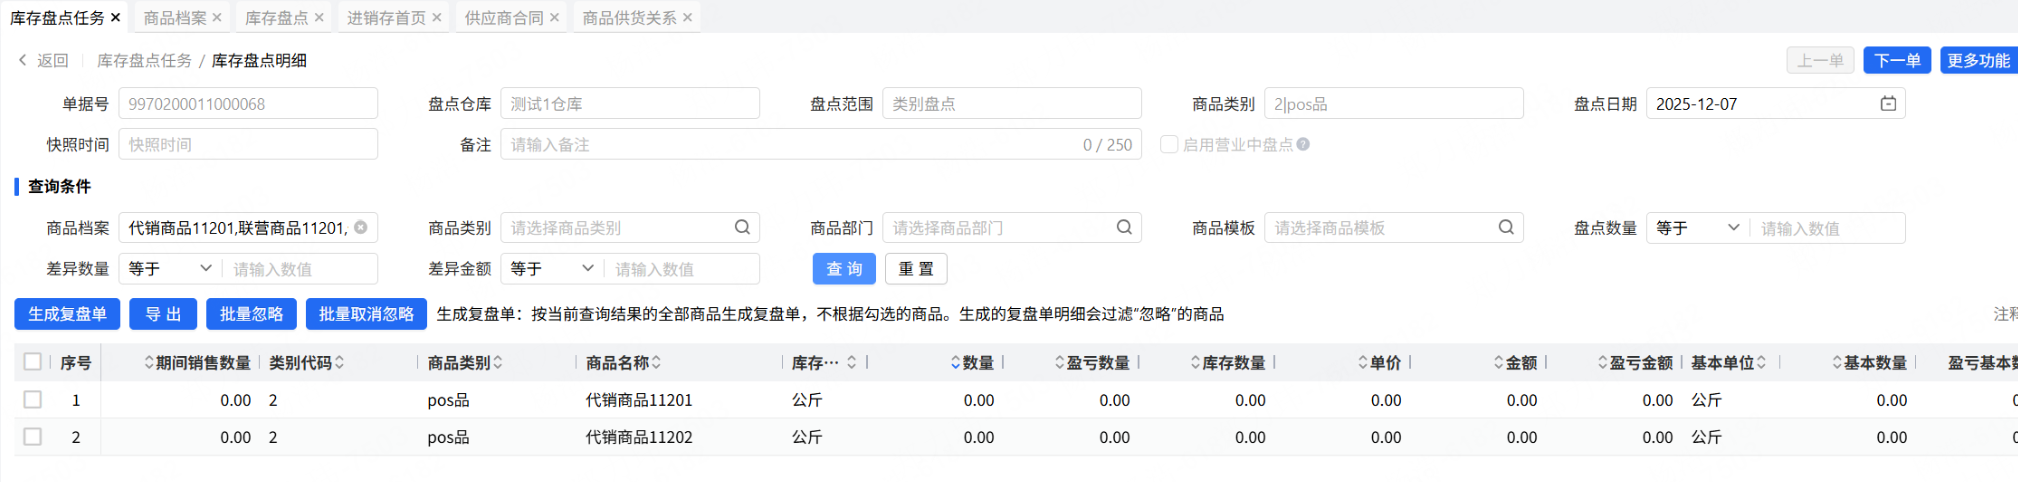Clear the 商品档案 field with its X icon
The image size is (2018, 482).
[361, 228]
